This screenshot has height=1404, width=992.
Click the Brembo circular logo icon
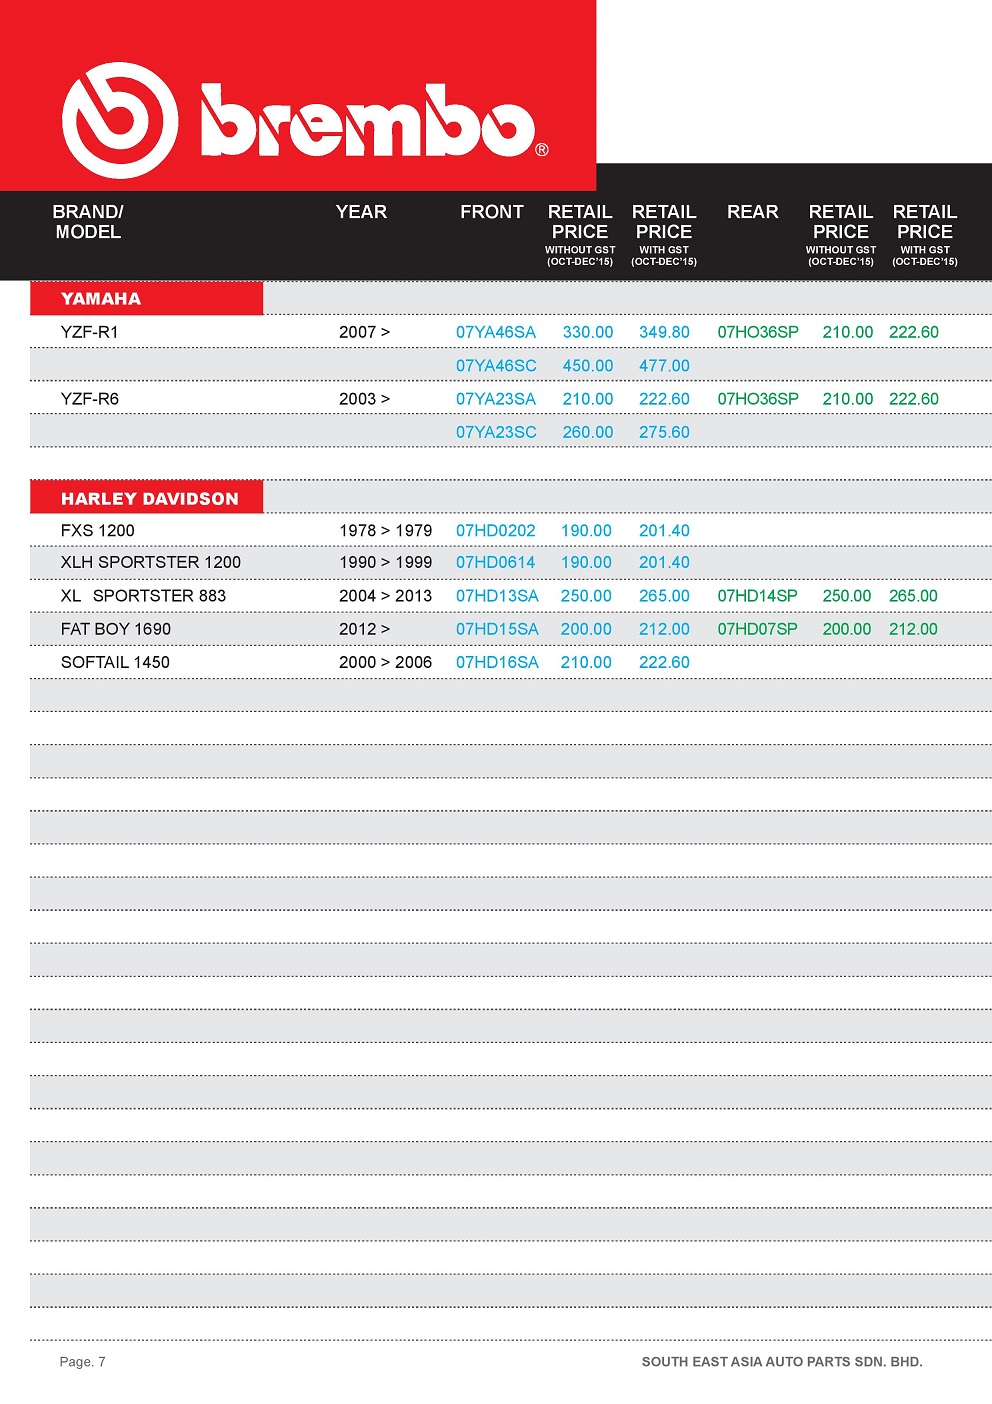coord(120,121)
